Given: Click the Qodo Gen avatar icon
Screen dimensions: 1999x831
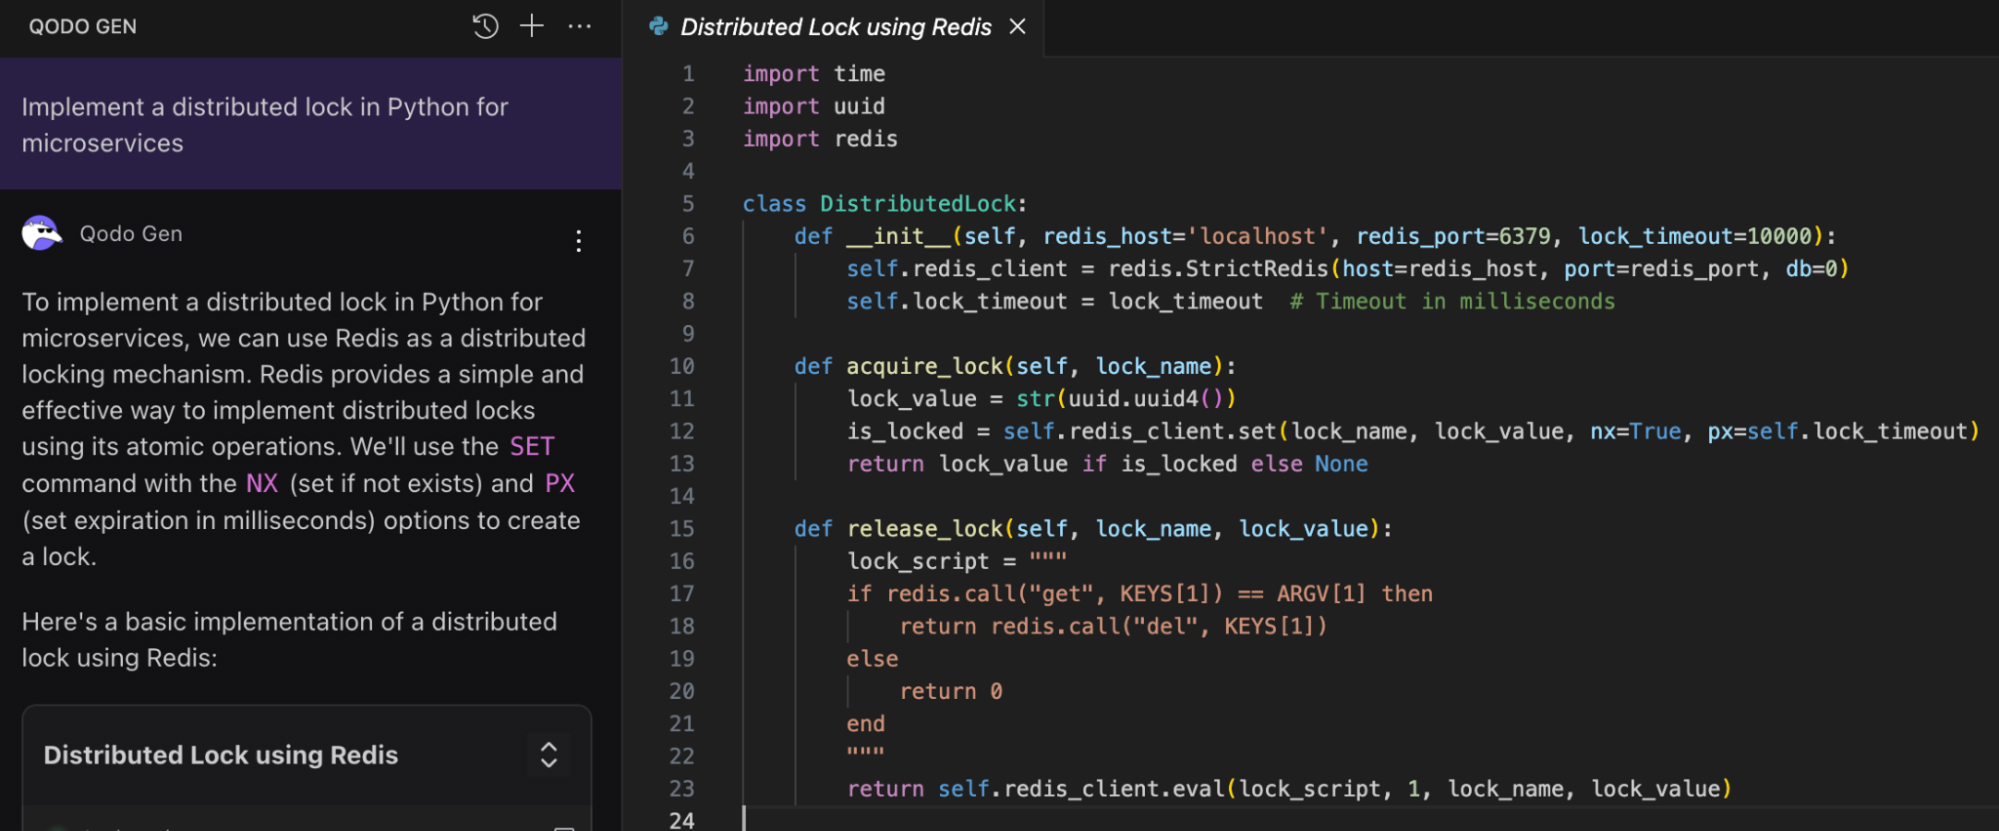Looking at the screenshot, I should 41,233.
